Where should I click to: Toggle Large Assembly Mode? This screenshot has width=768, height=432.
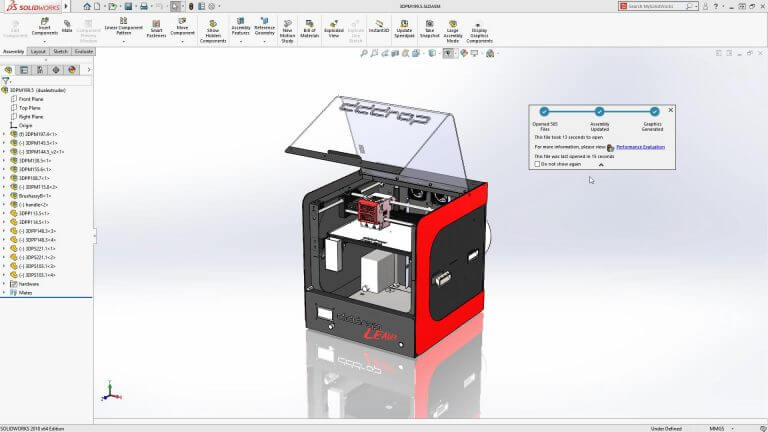pyautogui.click(x=453, y=31)
